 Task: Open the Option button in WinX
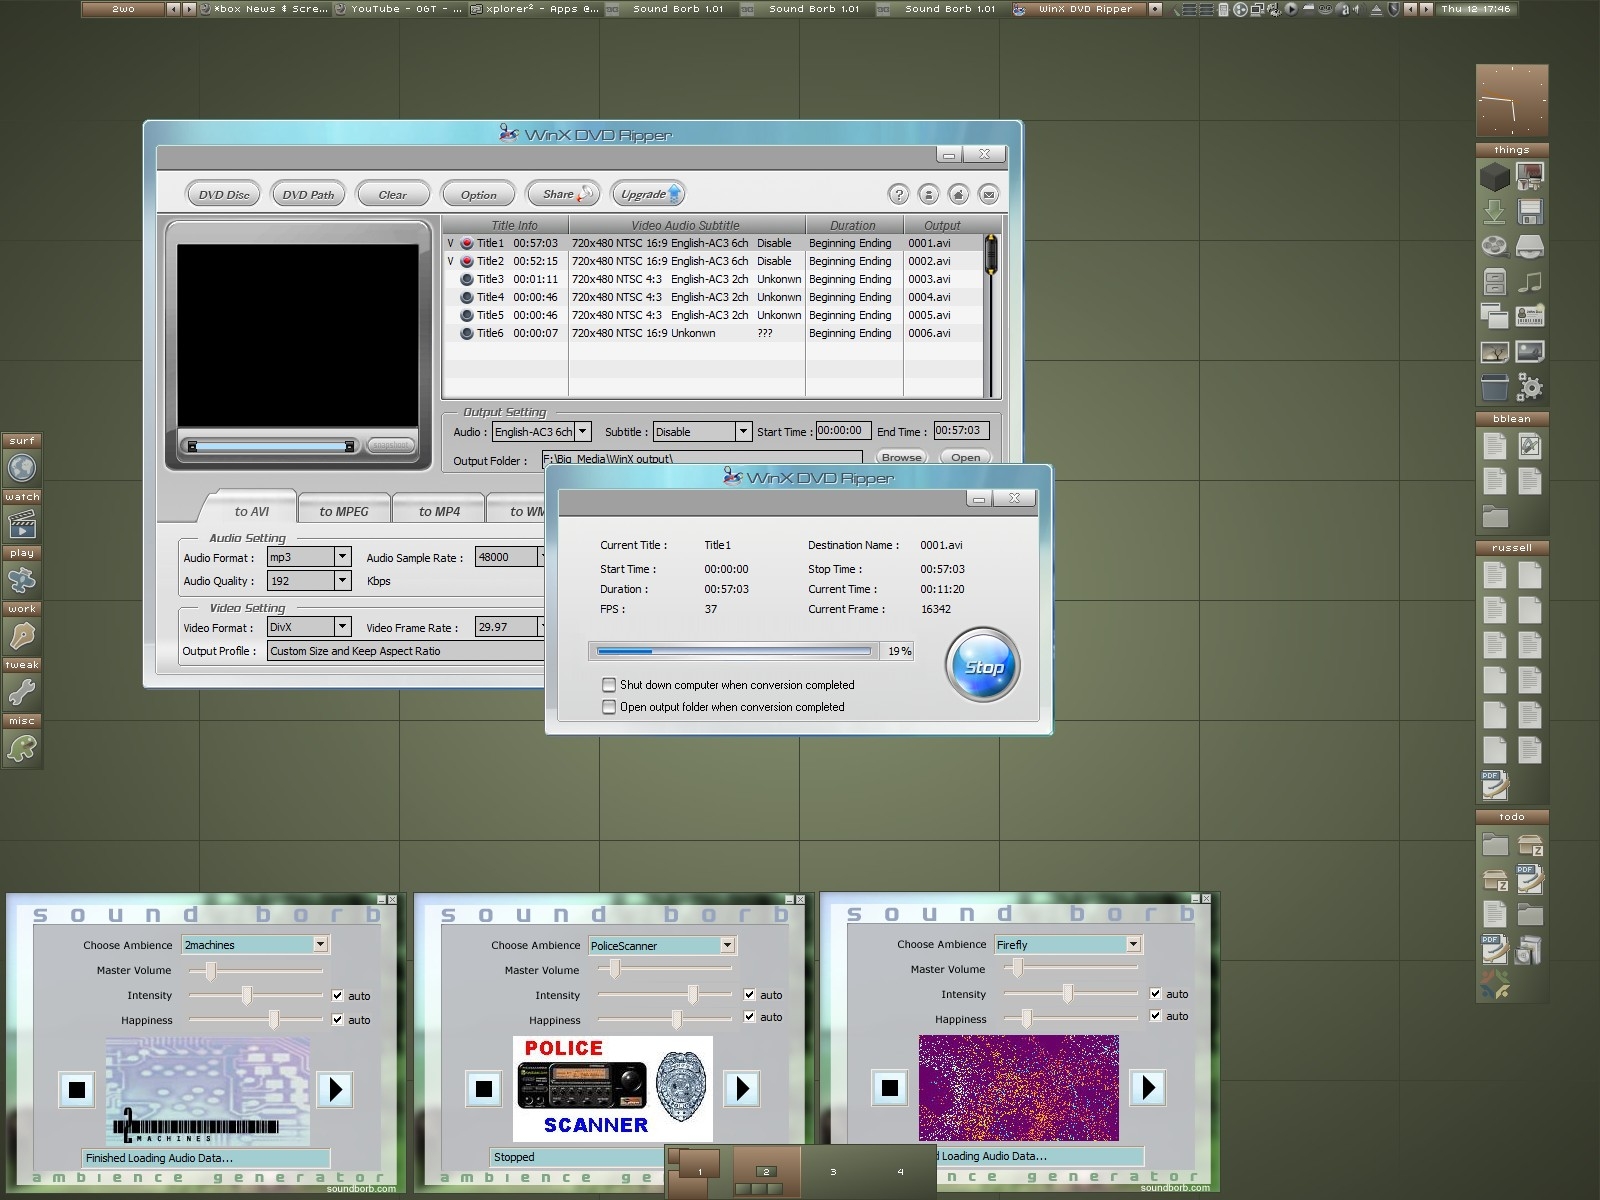pos(478,195)
